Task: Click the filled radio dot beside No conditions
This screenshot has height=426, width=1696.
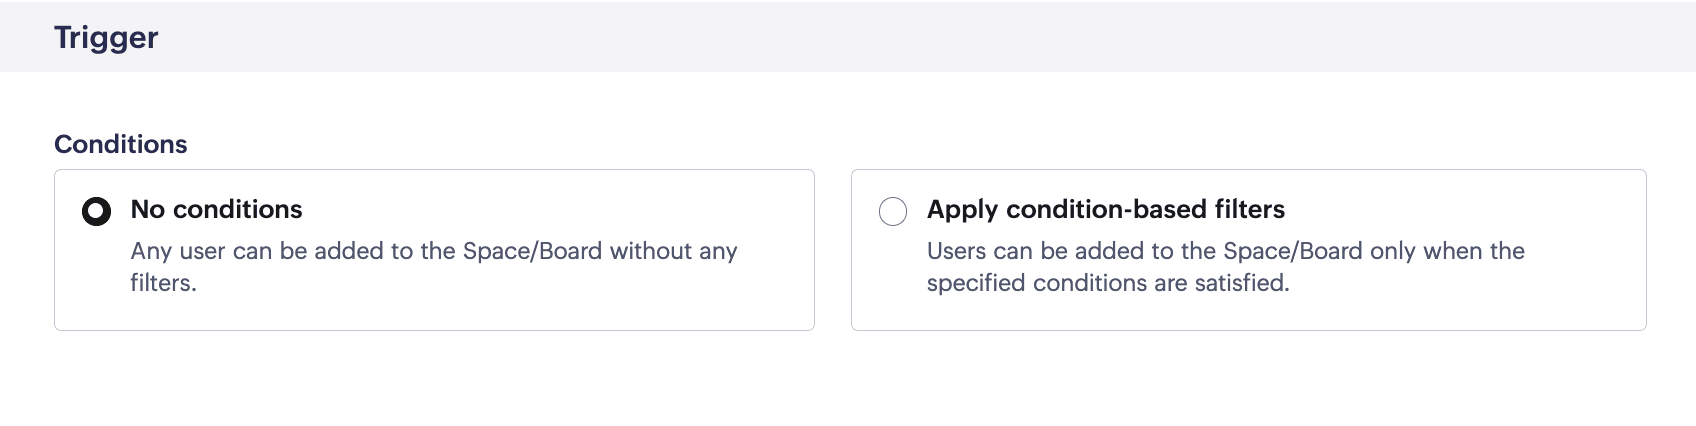Action: click(96, 211)
